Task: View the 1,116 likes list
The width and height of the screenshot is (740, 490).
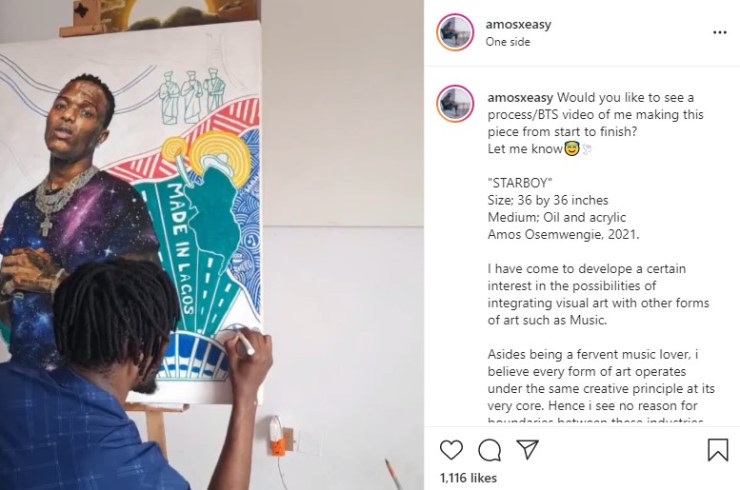Action: (x=468, y=478)
